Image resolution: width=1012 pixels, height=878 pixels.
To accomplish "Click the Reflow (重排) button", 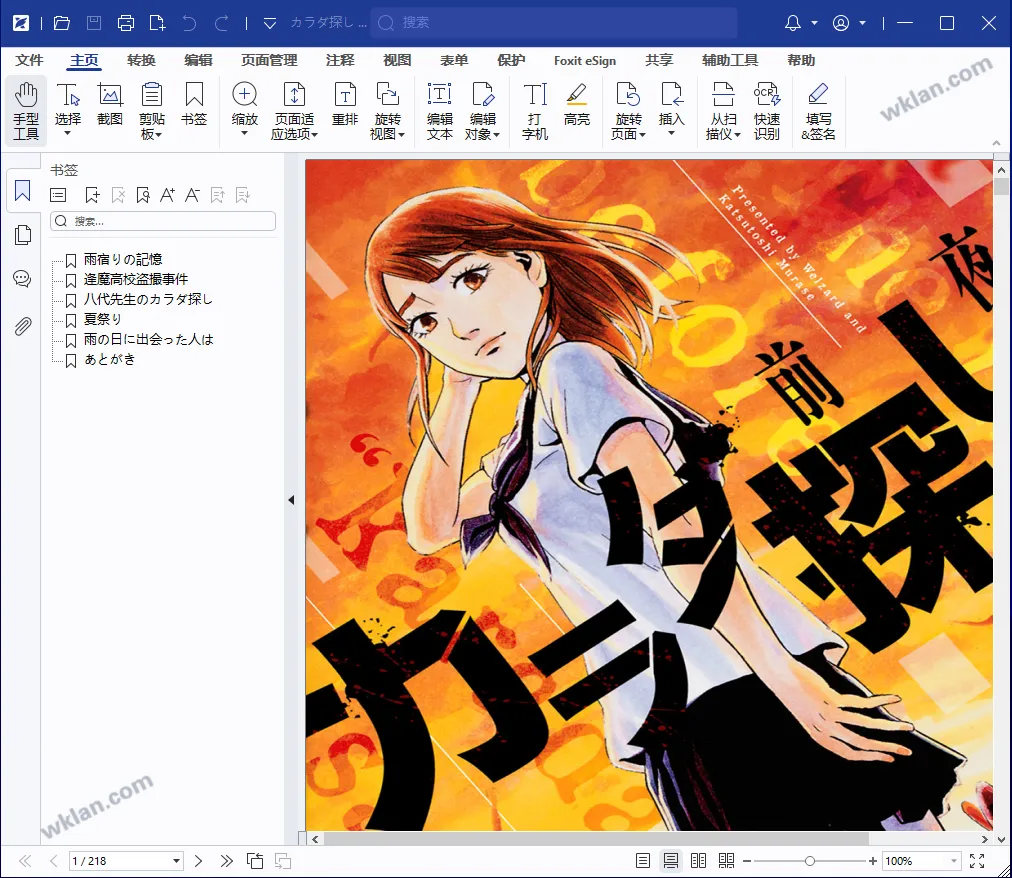I will [x=345, y=105].
